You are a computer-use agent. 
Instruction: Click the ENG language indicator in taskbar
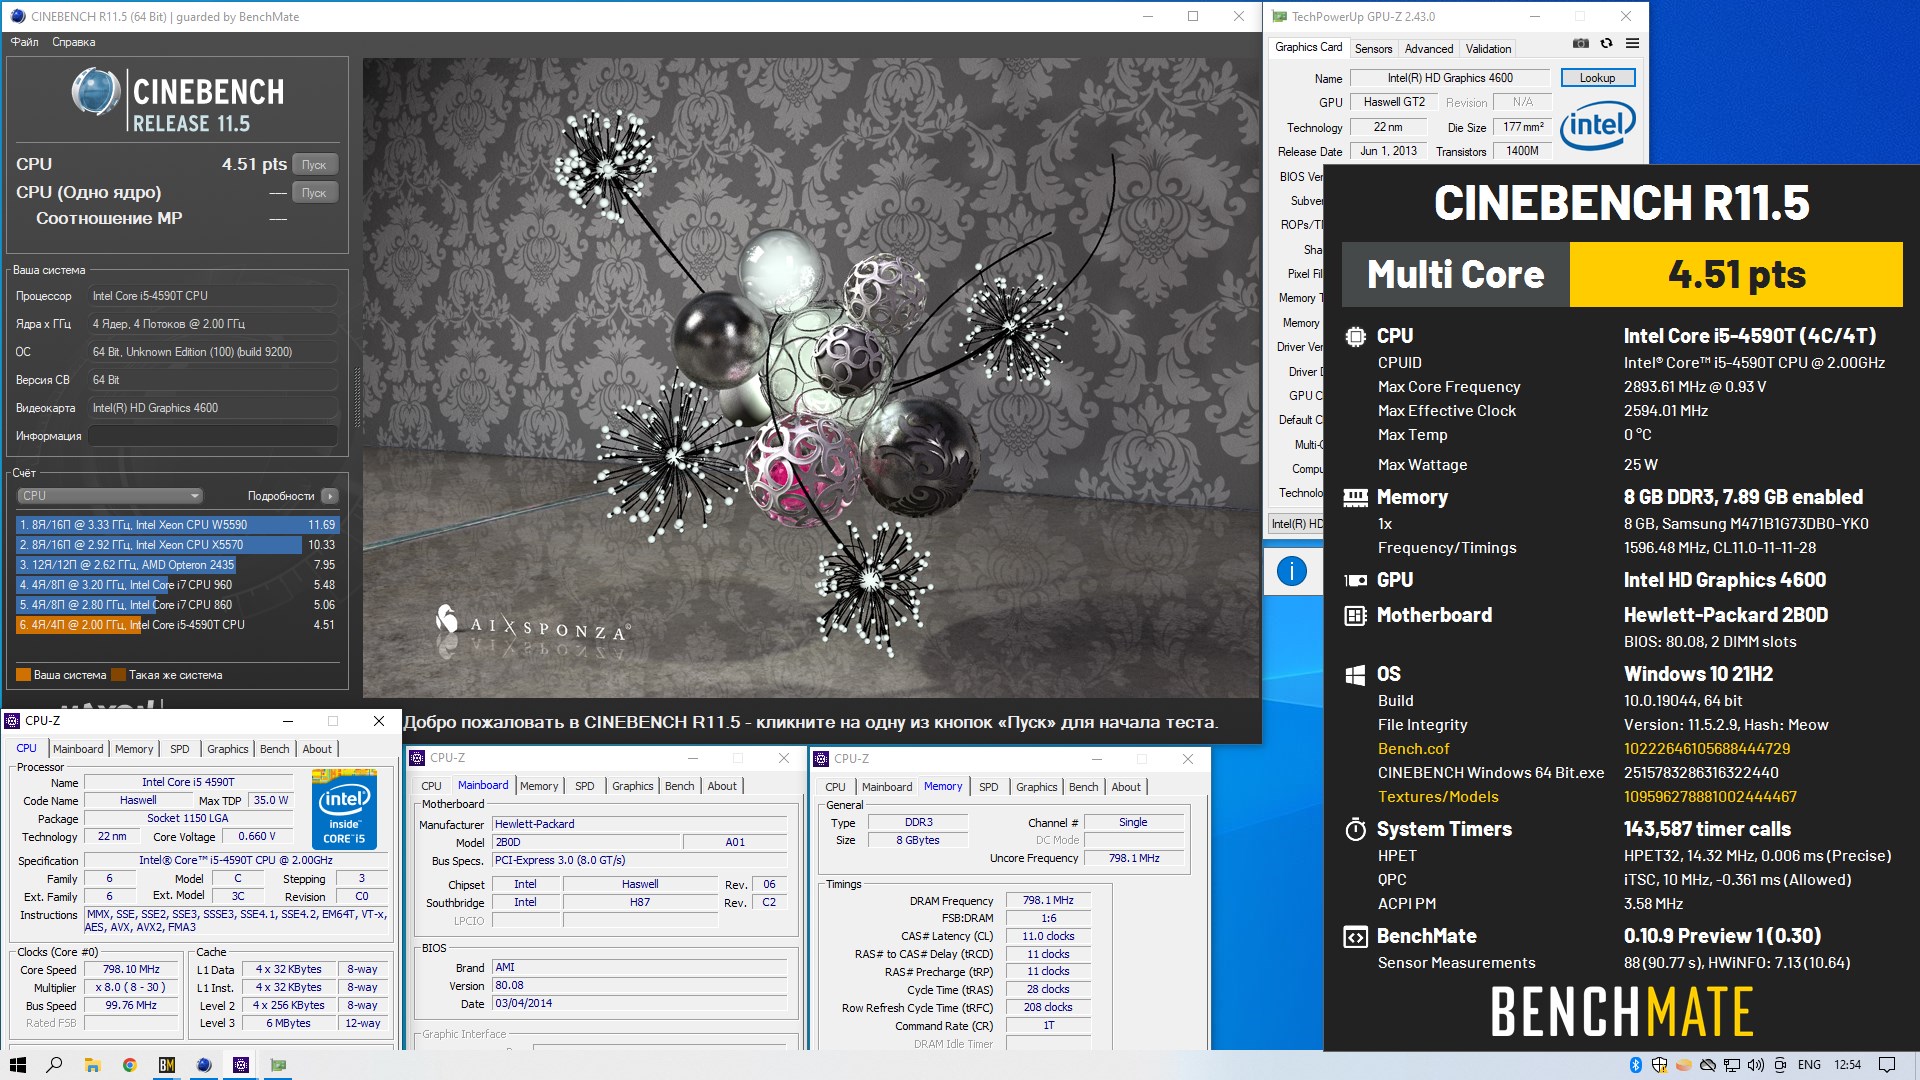tap(1809, 1065)
